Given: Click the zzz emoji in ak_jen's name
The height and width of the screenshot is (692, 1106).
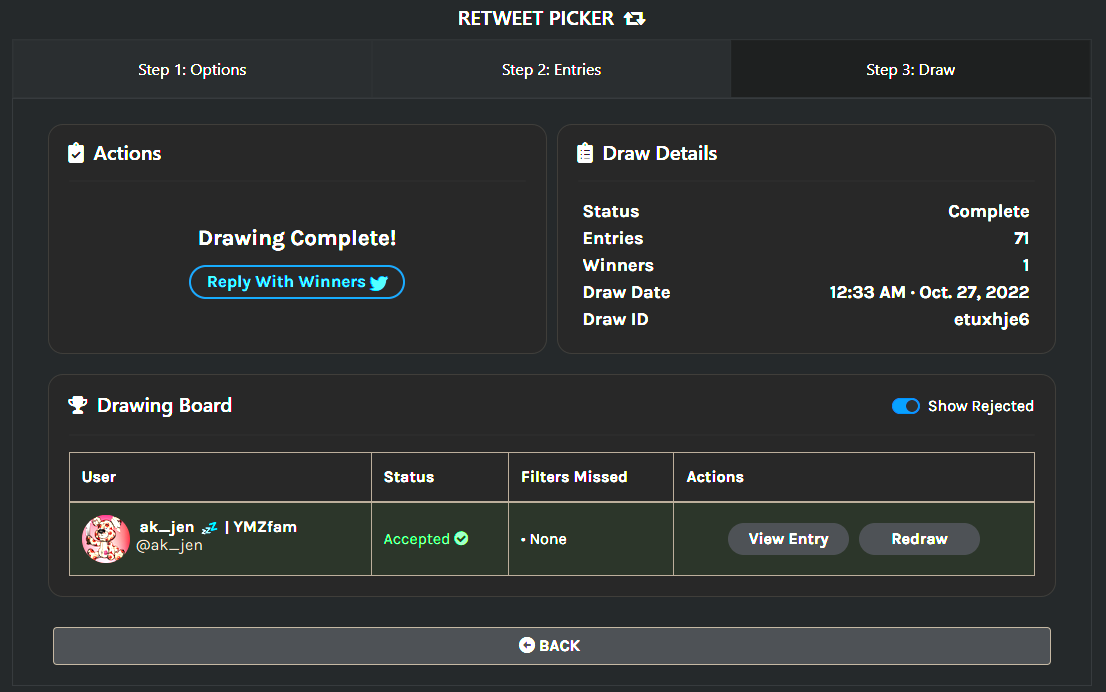Looking at the screenshot, I should [x=209, y=528].
